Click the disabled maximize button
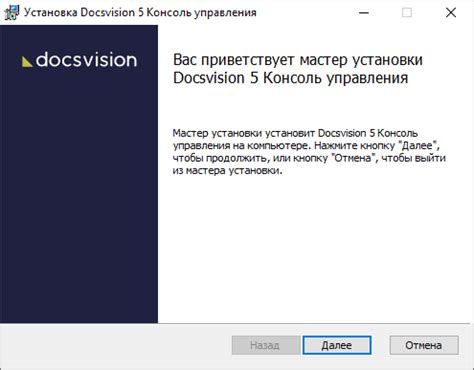This screenshot has height=370, width=474. [x=407, y=13]
